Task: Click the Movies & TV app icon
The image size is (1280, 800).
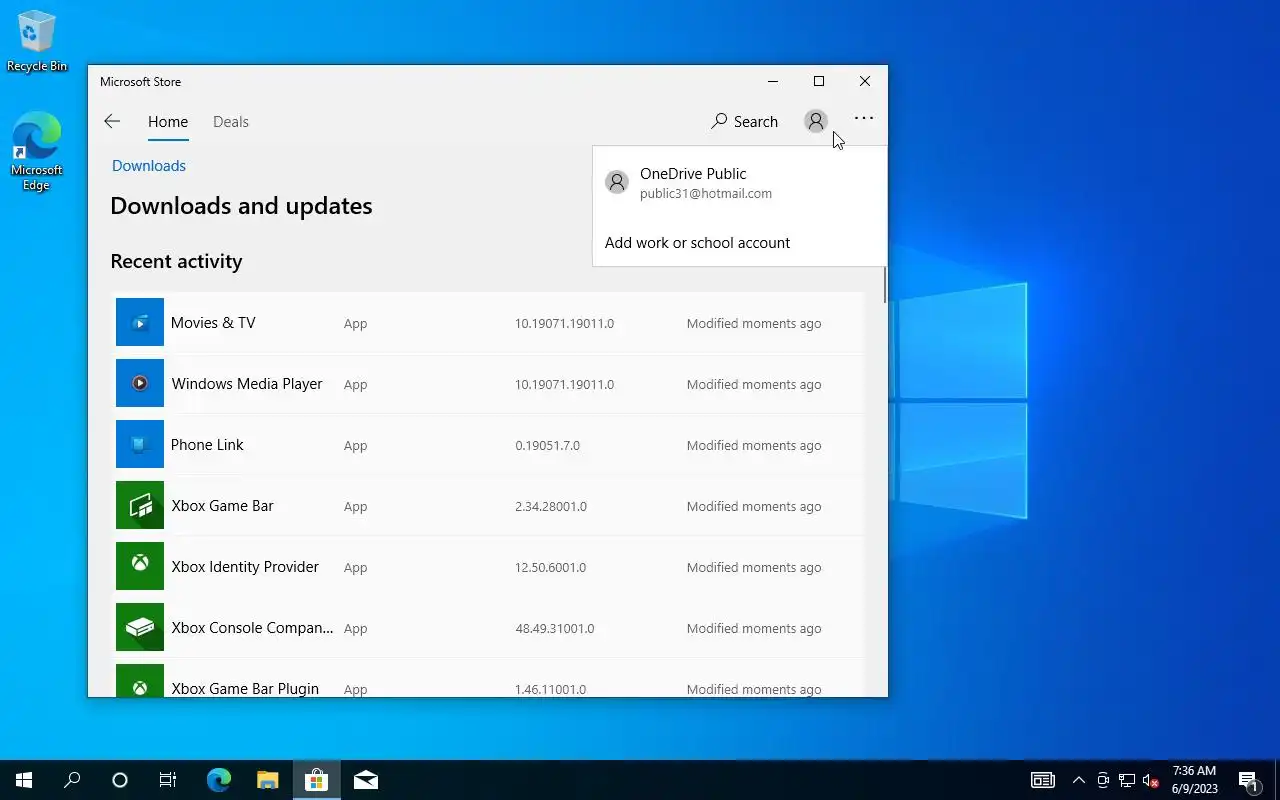Action: 140,322
